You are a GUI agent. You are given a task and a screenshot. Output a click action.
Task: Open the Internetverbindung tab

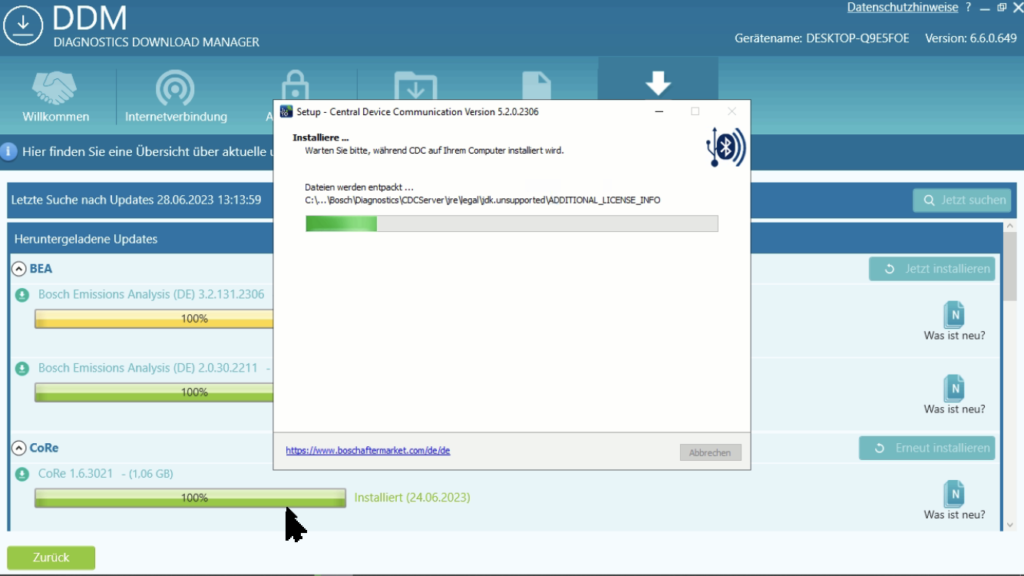176,97
